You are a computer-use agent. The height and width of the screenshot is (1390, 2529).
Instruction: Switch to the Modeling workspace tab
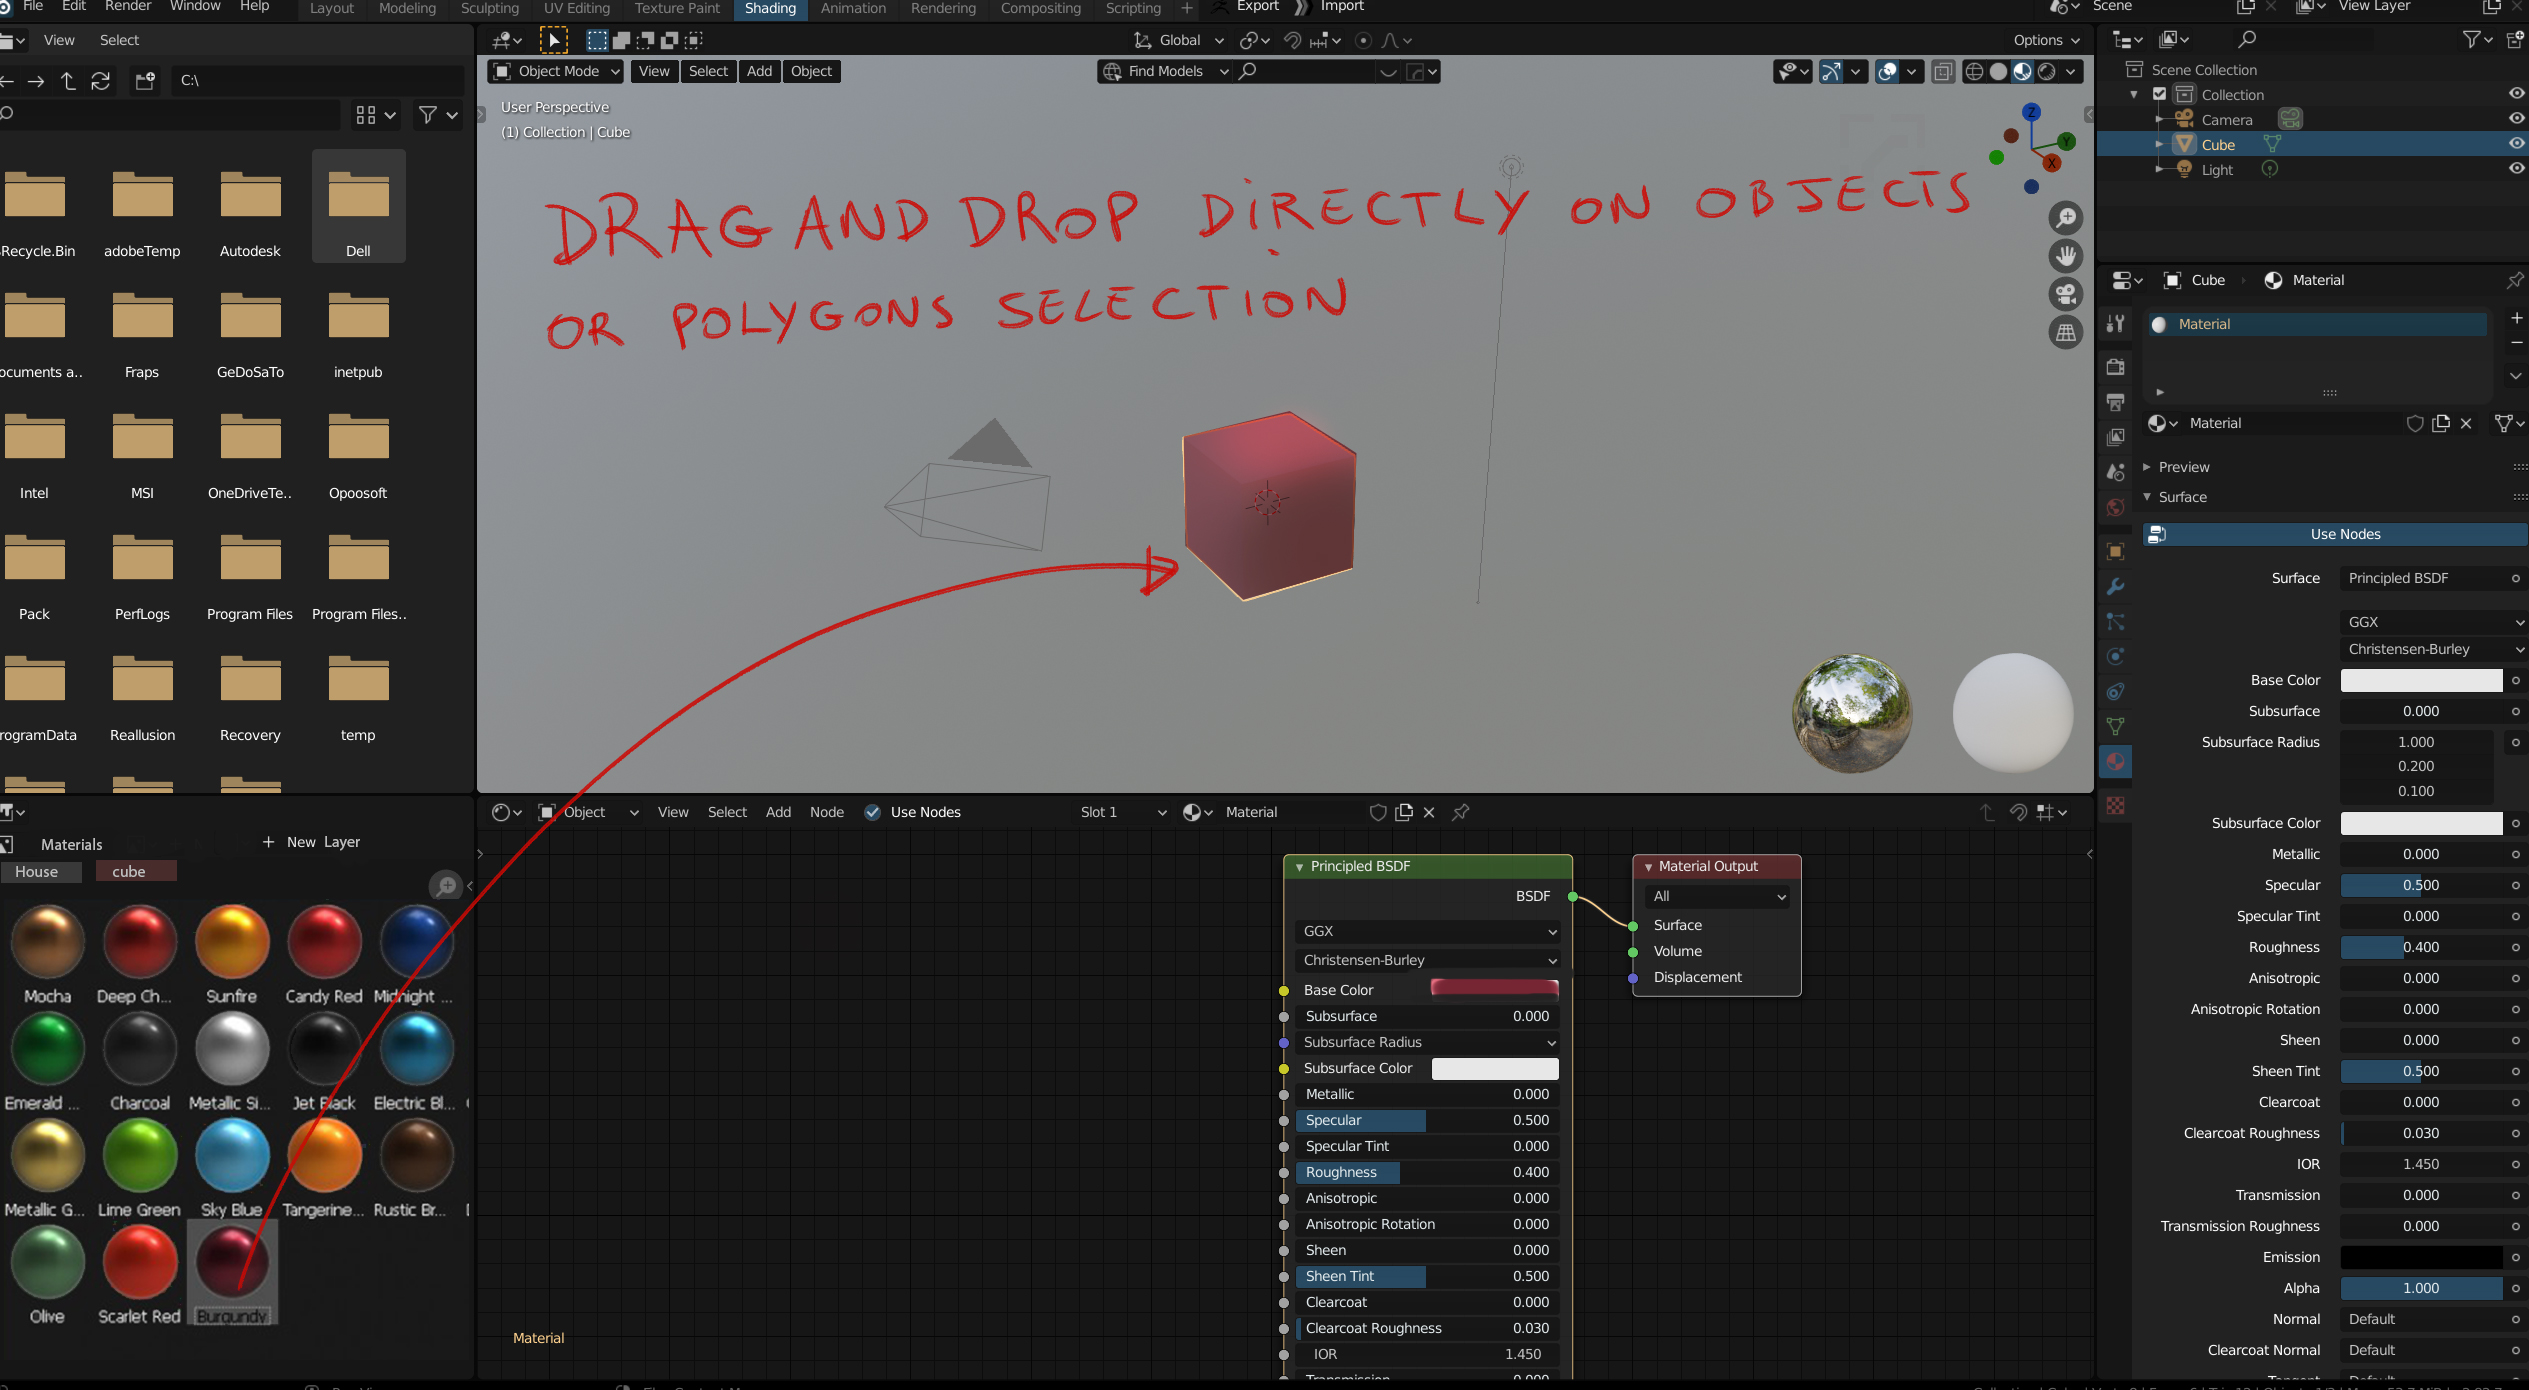click(407, 8)
